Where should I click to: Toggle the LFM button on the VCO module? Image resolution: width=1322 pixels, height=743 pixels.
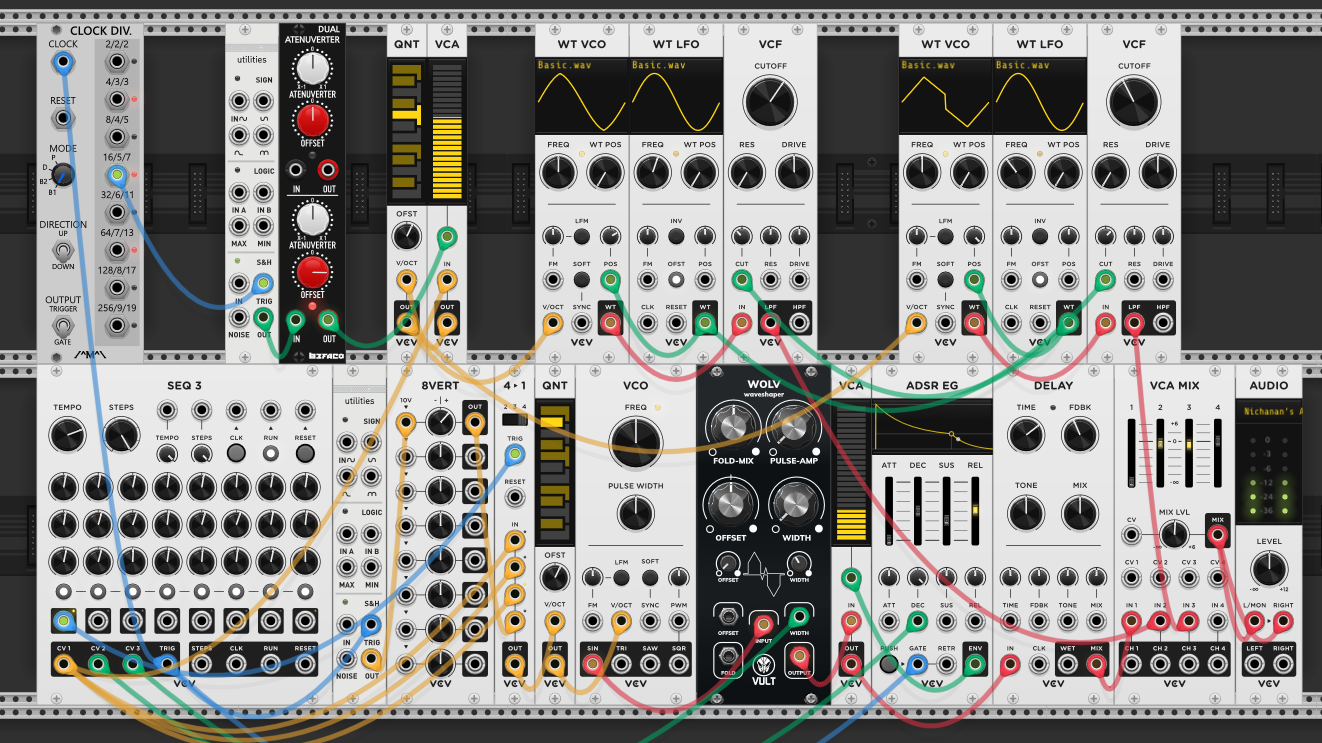tap(621, 577)
